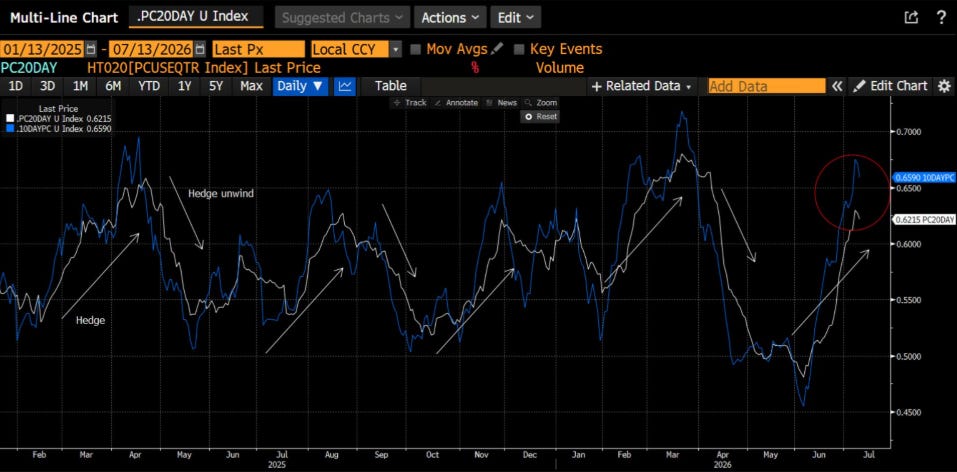The image size is (957, 472).
Task: Click the Volume label
Action: (x=560, y=68)
